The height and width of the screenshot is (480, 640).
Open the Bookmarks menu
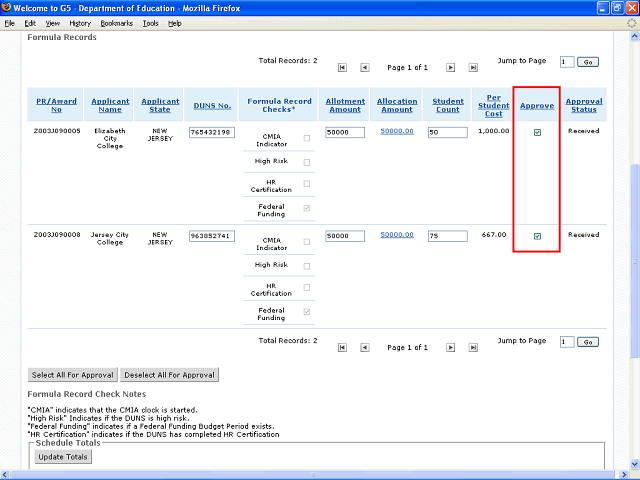pyautogui.click(x=116, y=22)
